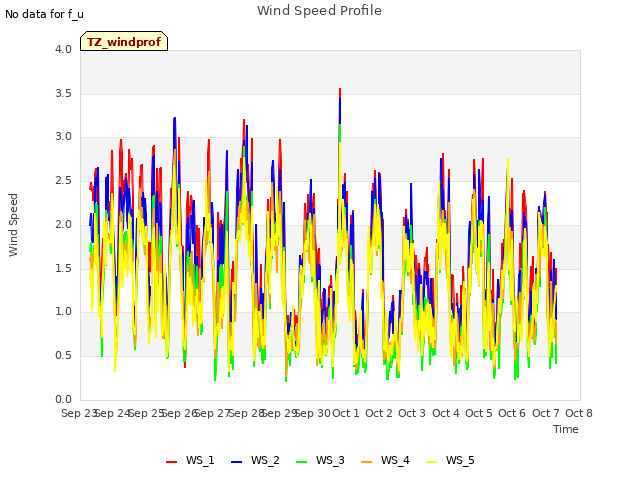The height and width of the screenshot is (480, 640).
Task: Click the 3.5 y-axis tick label
Action: (x=63, y=93)
